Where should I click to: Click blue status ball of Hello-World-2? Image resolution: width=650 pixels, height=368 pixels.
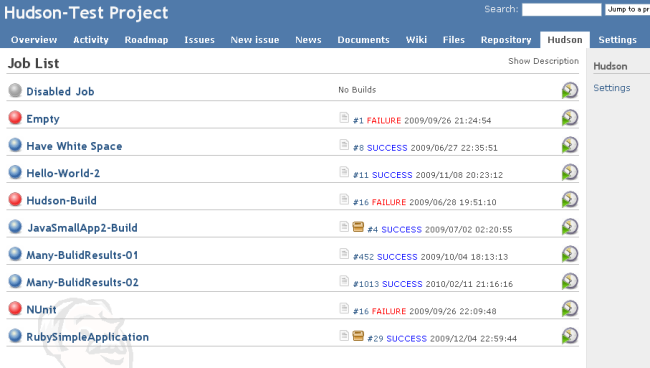[x=15, y=172]
